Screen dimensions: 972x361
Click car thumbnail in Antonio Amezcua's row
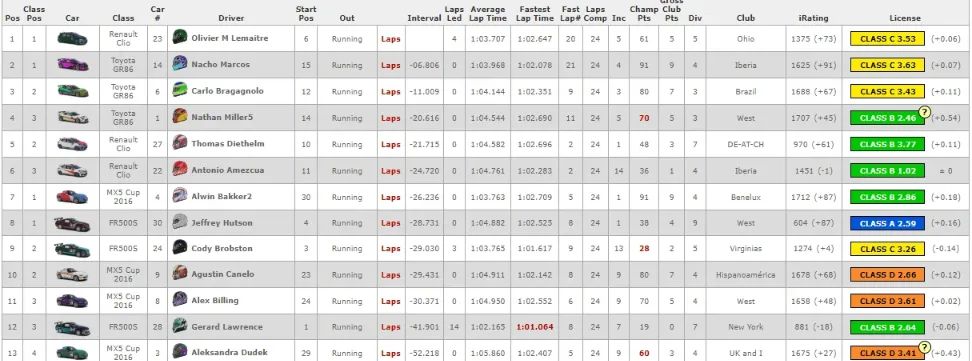click(x=73, y=170)
